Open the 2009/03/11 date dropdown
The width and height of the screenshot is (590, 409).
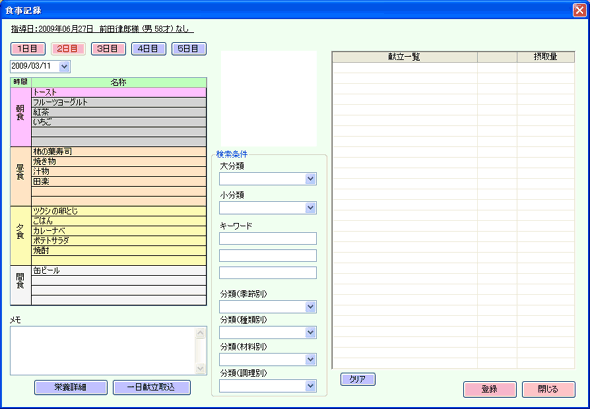(64, 67)
